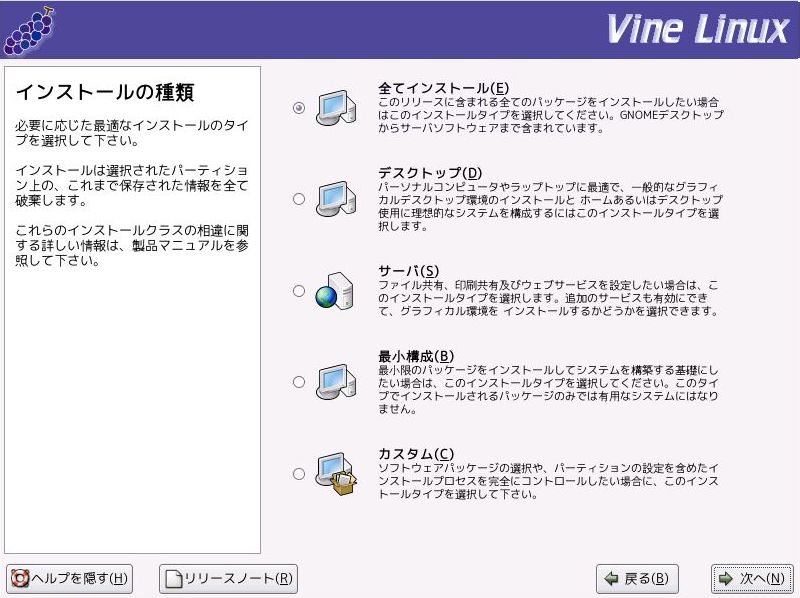Image resolution: width=800 pixels, height=598 pixels.
Task: Click the Vine Linux title text
Action: (x=698, y=29)
